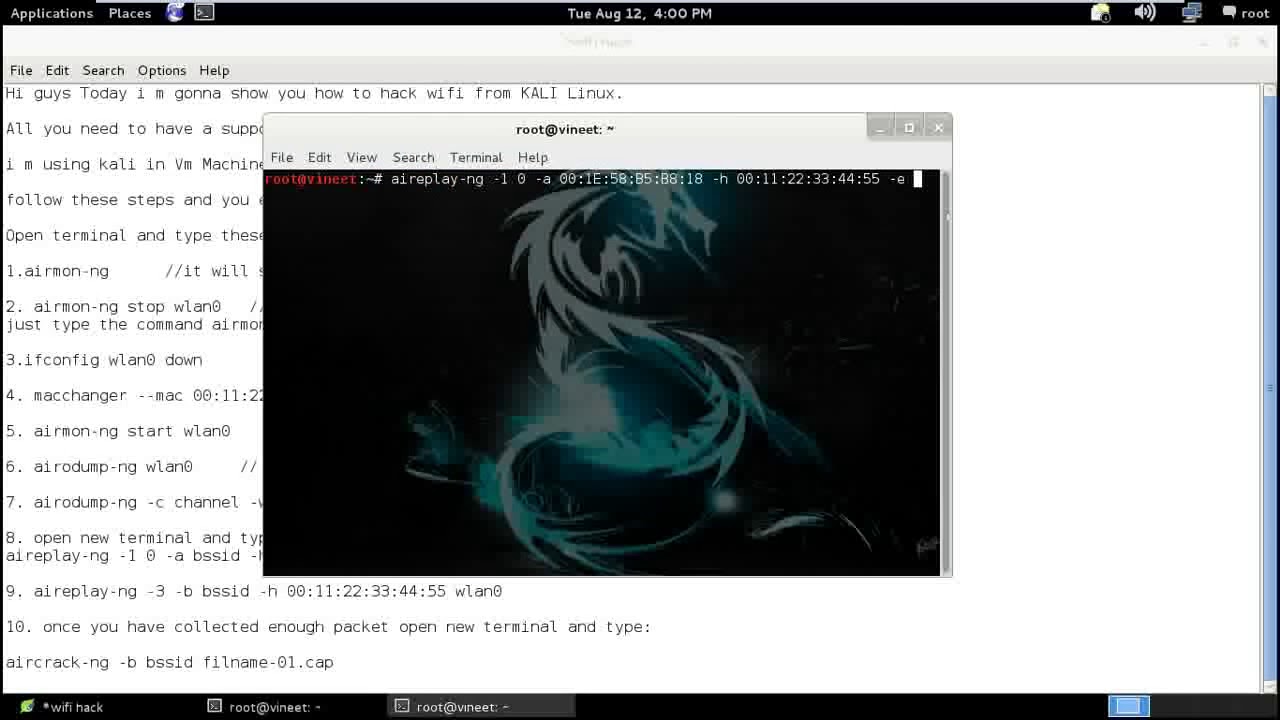1280x720 pixels.
Task: Open text editor Options menu
Action: [162, 70]
